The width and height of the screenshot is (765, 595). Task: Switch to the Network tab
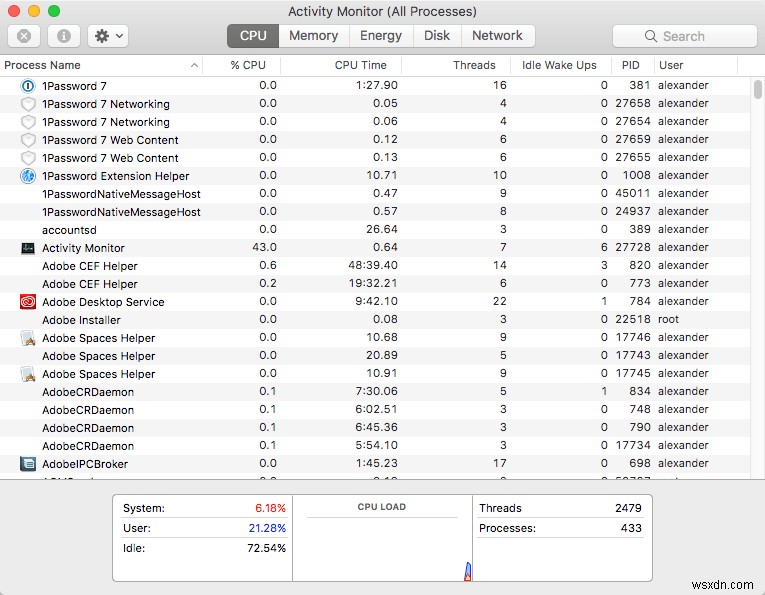click(497, 36)
